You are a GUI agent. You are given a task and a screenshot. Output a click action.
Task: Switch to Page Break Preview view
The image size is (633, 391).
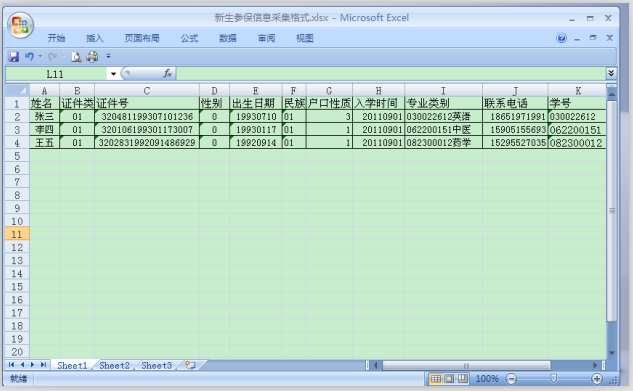(x=463, y=378)
